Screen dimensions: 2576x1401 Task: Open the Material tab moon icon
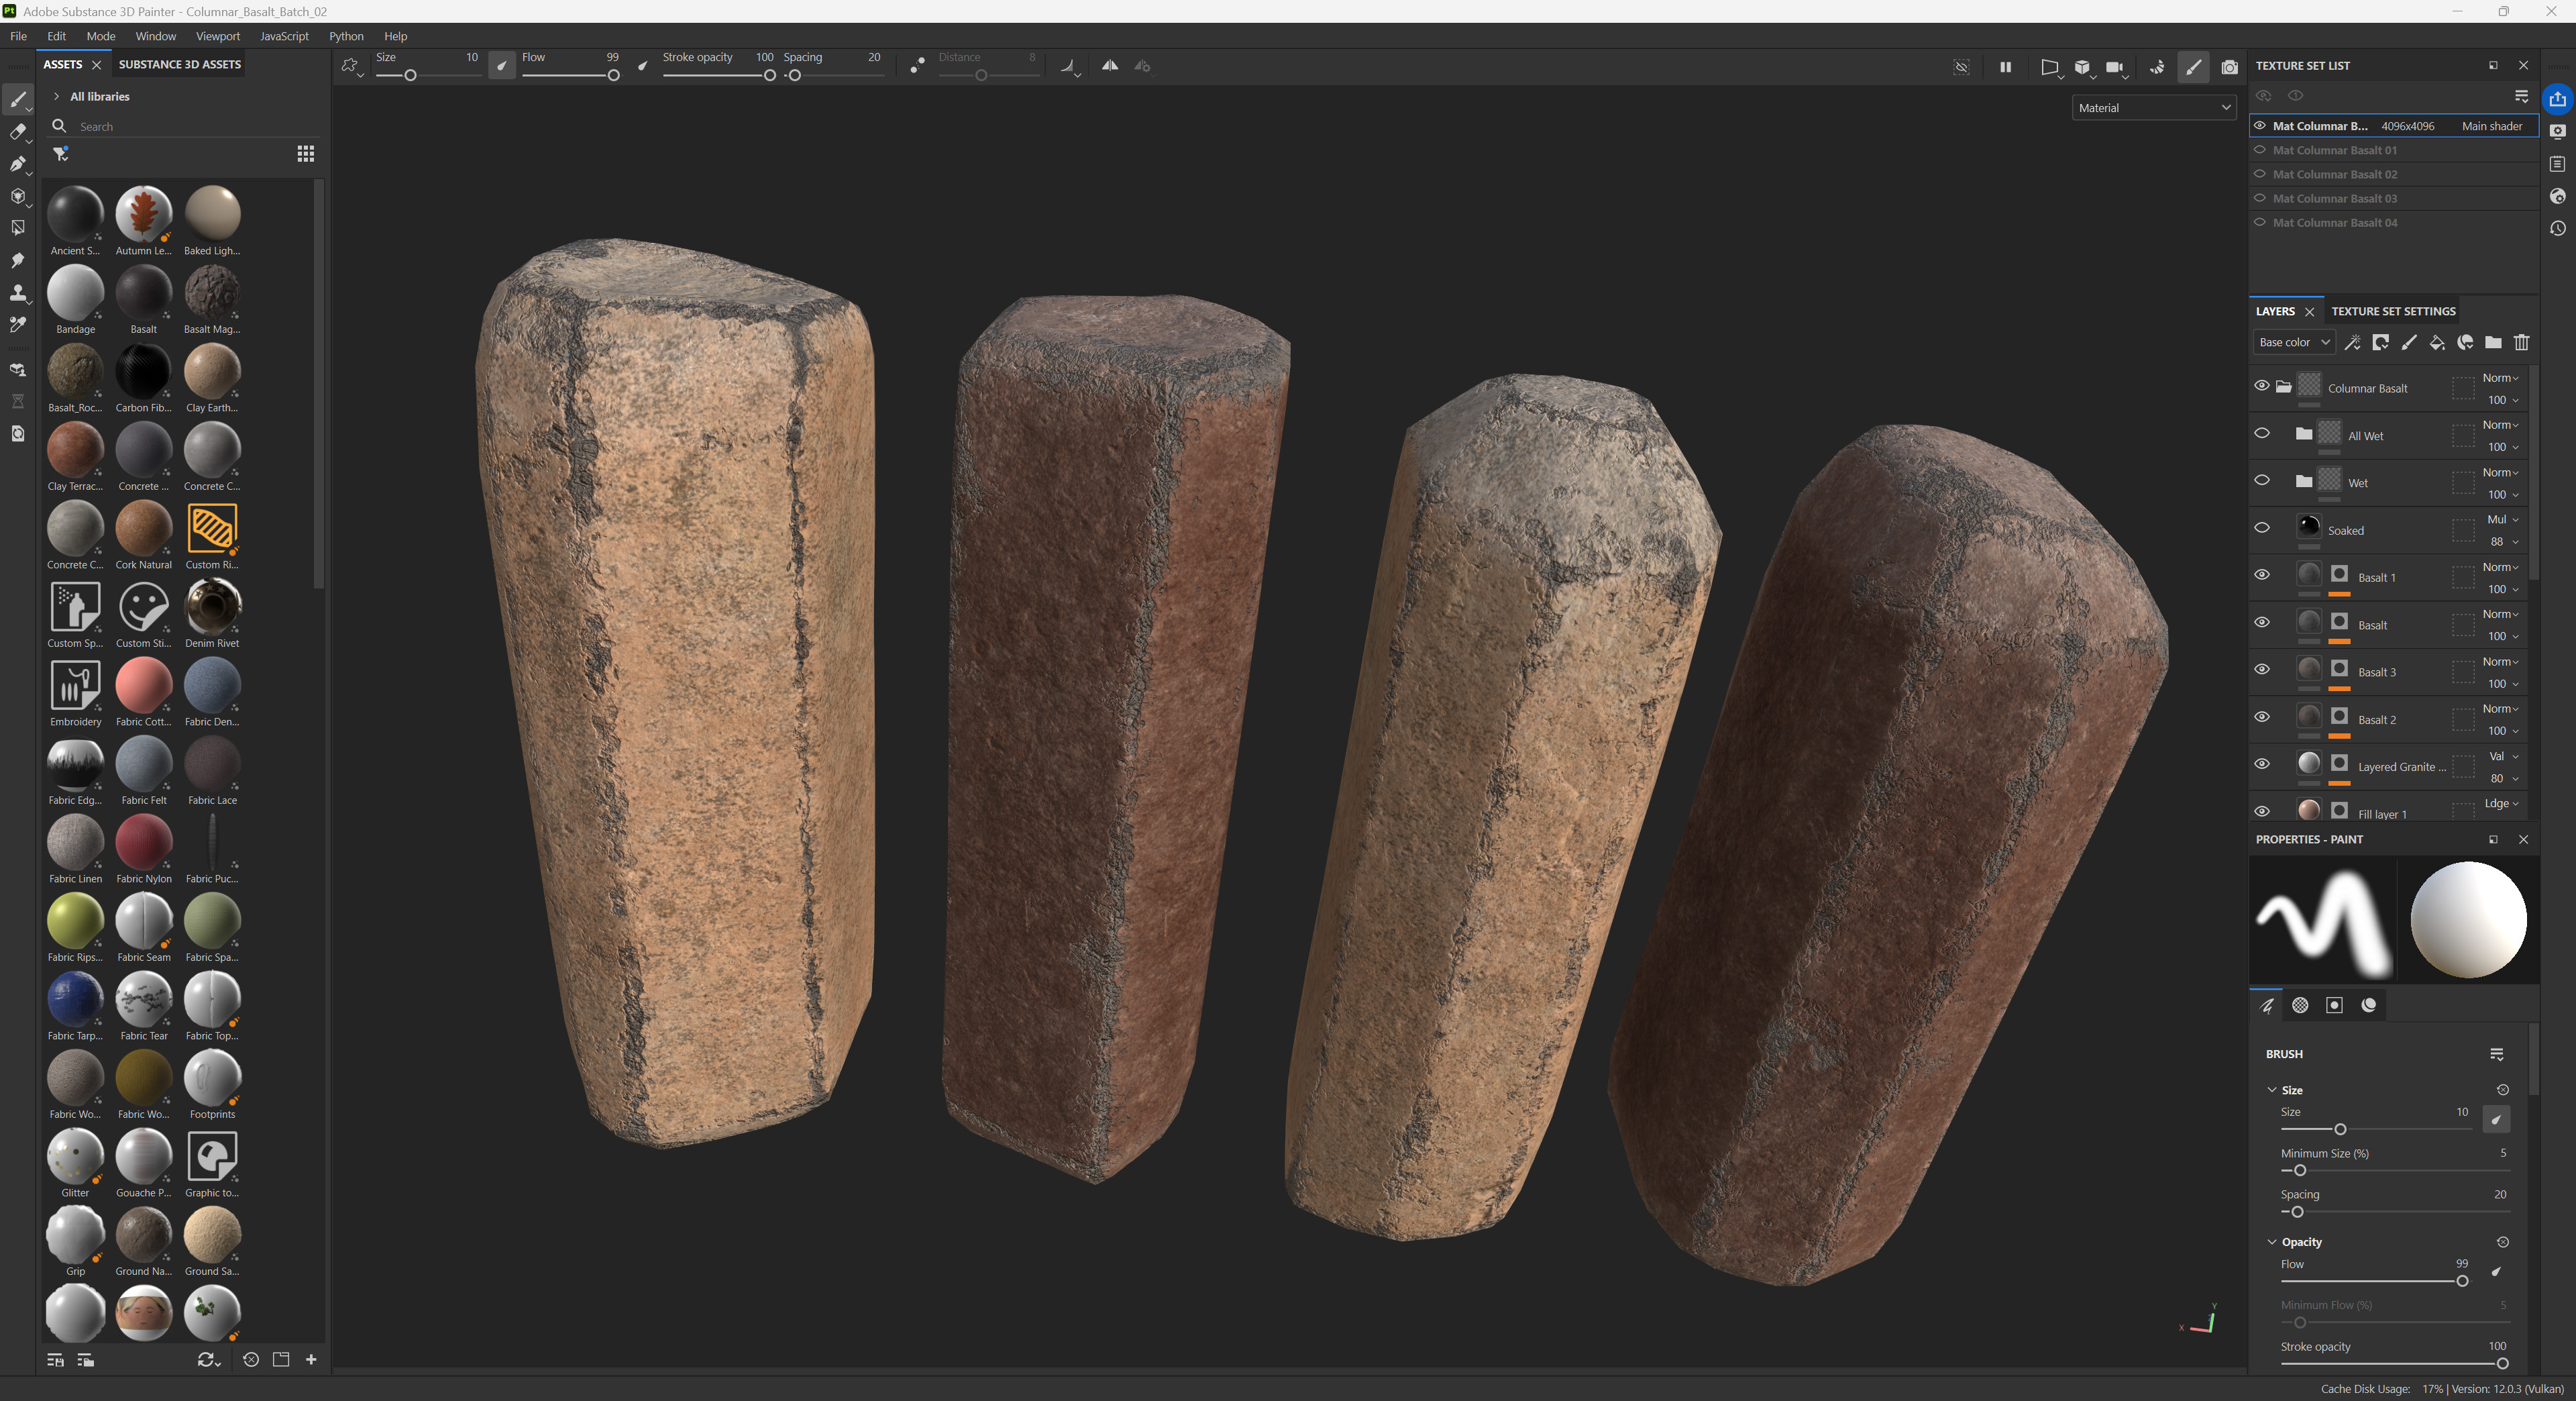2368,1005
